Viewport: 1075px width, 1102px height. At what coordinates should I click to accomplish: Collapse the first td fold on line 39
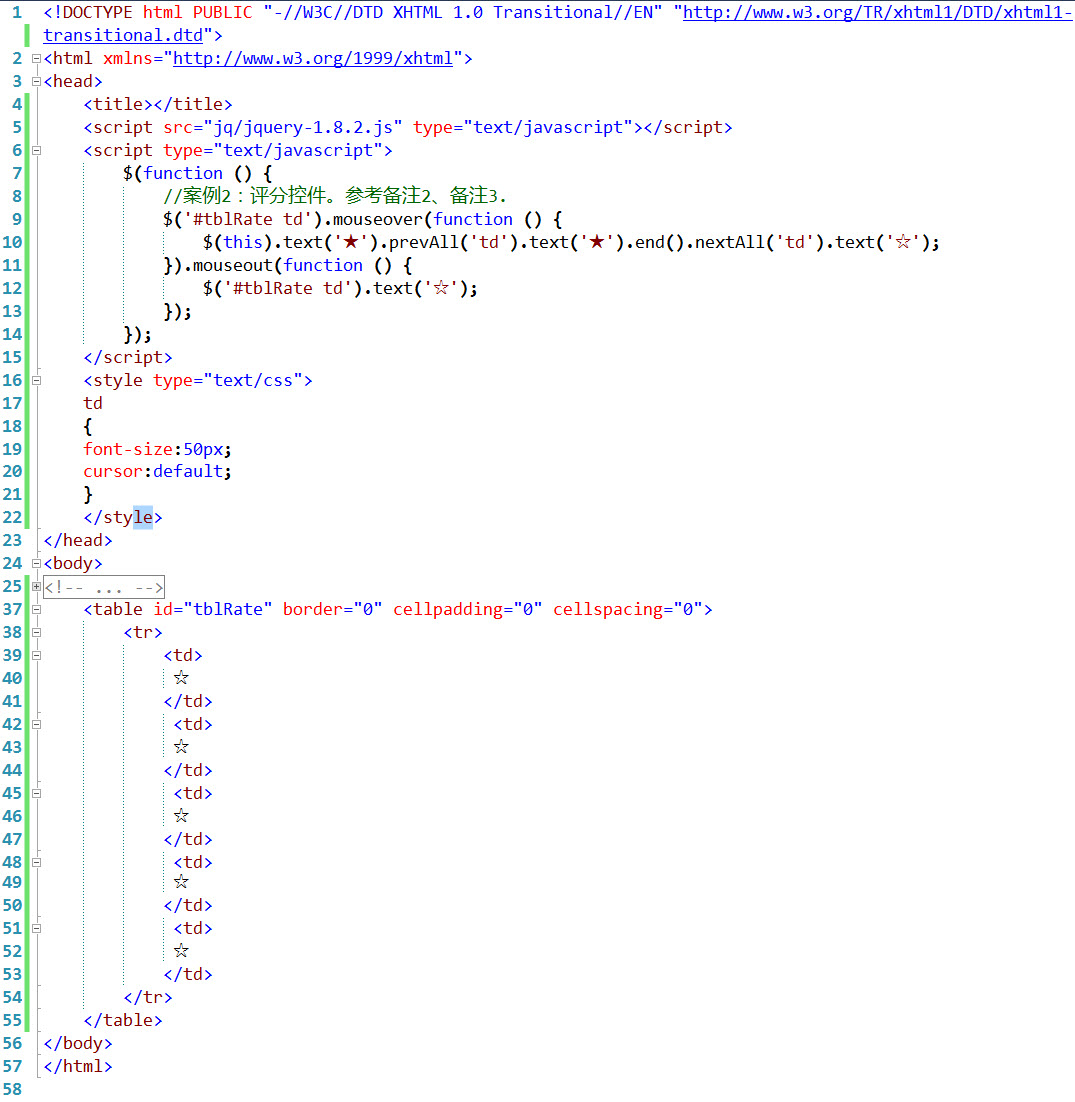(36, 655)
